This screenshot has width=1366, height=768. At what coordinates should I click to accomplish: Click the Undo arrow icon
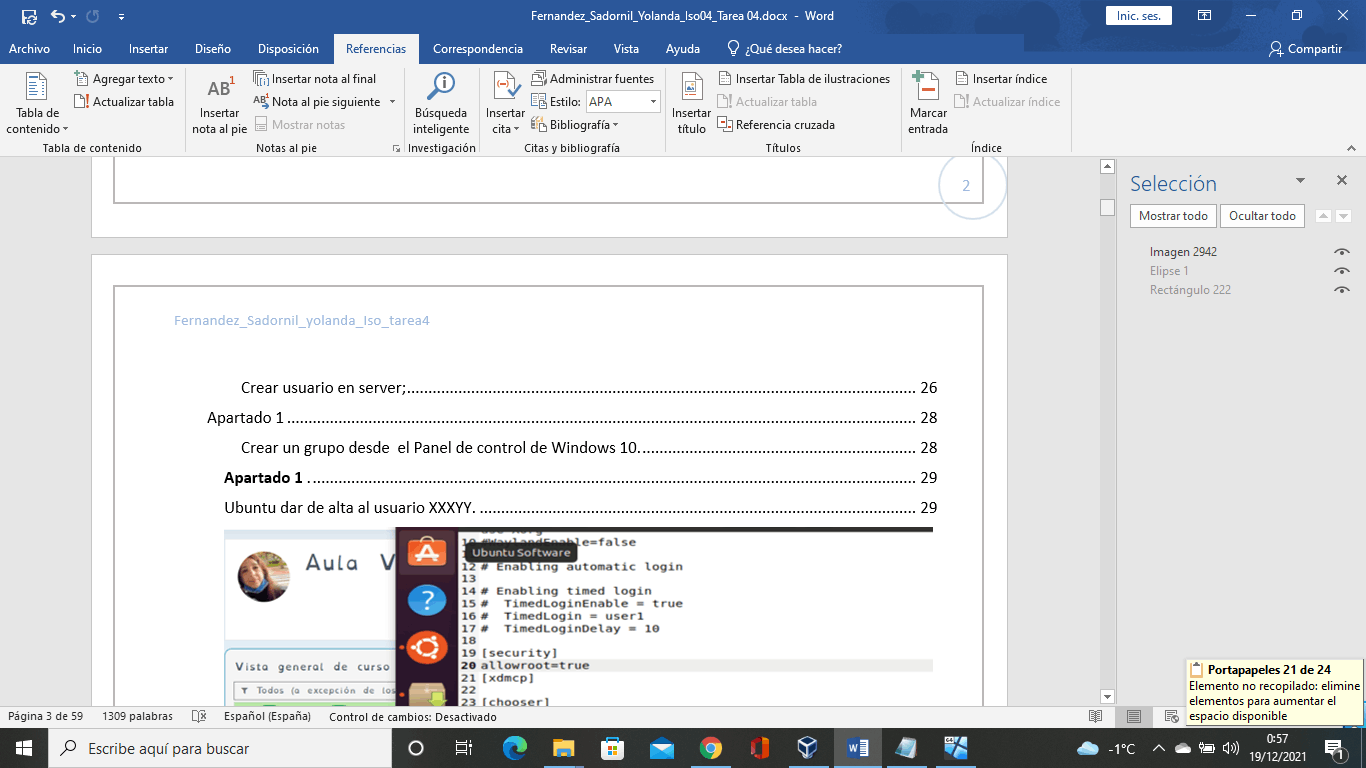point(58,16)
